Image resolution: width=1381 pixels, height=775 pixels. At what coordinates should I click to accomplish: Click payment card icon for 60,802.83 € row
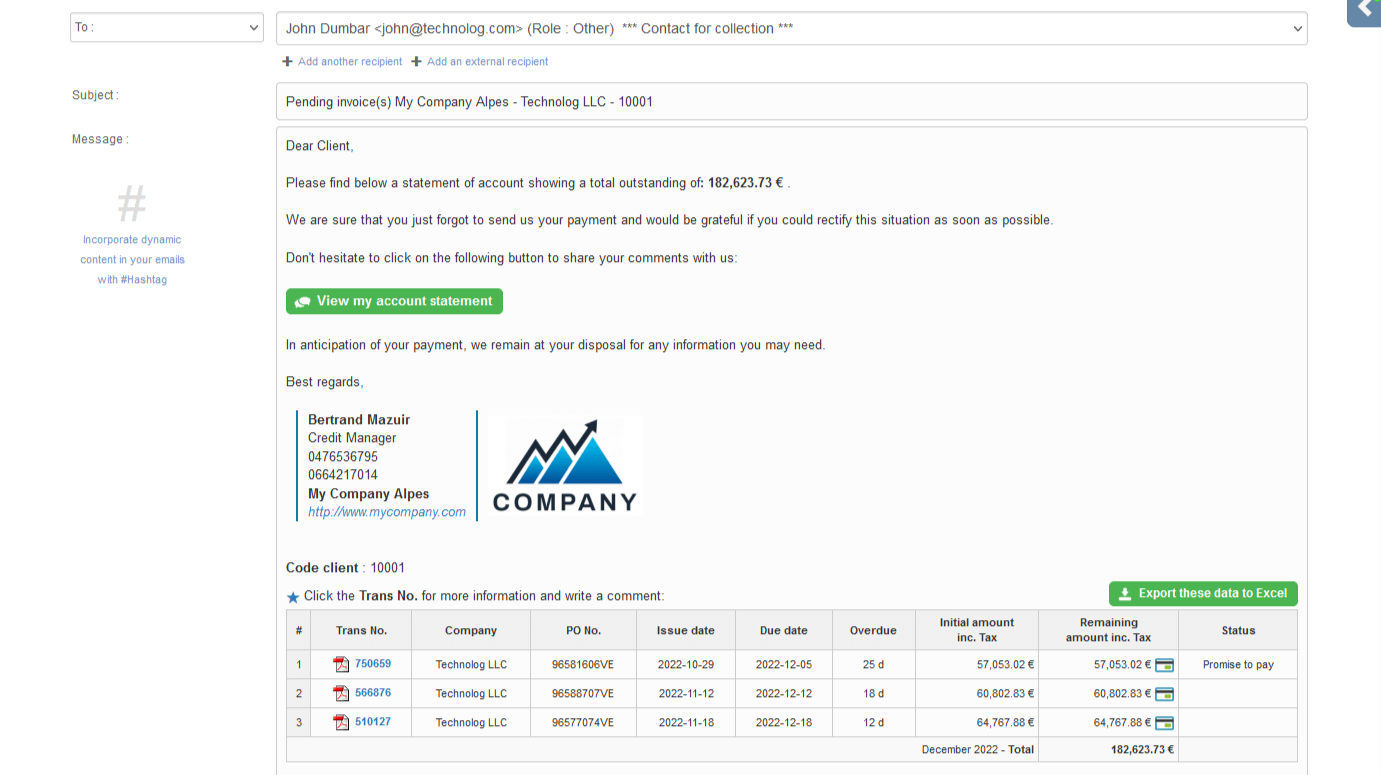[1164, 694]
